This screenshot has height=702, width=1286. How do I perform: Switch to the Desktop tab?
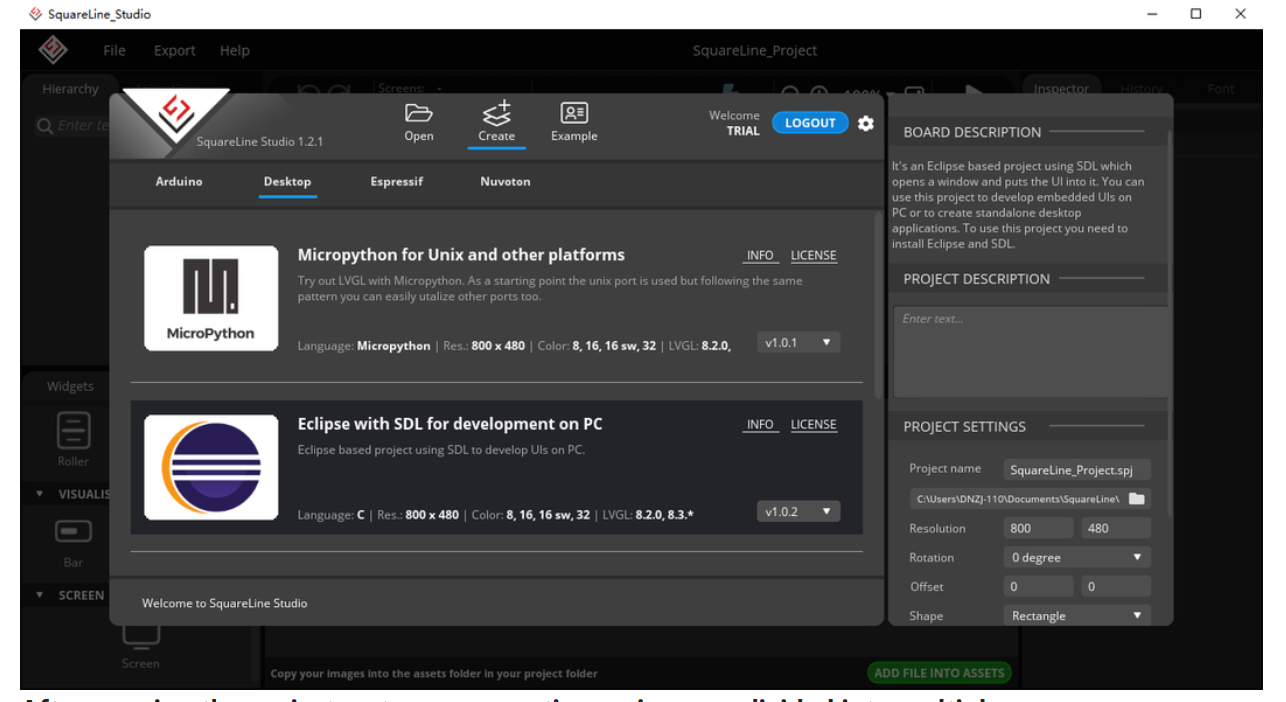tap(287, 181)
